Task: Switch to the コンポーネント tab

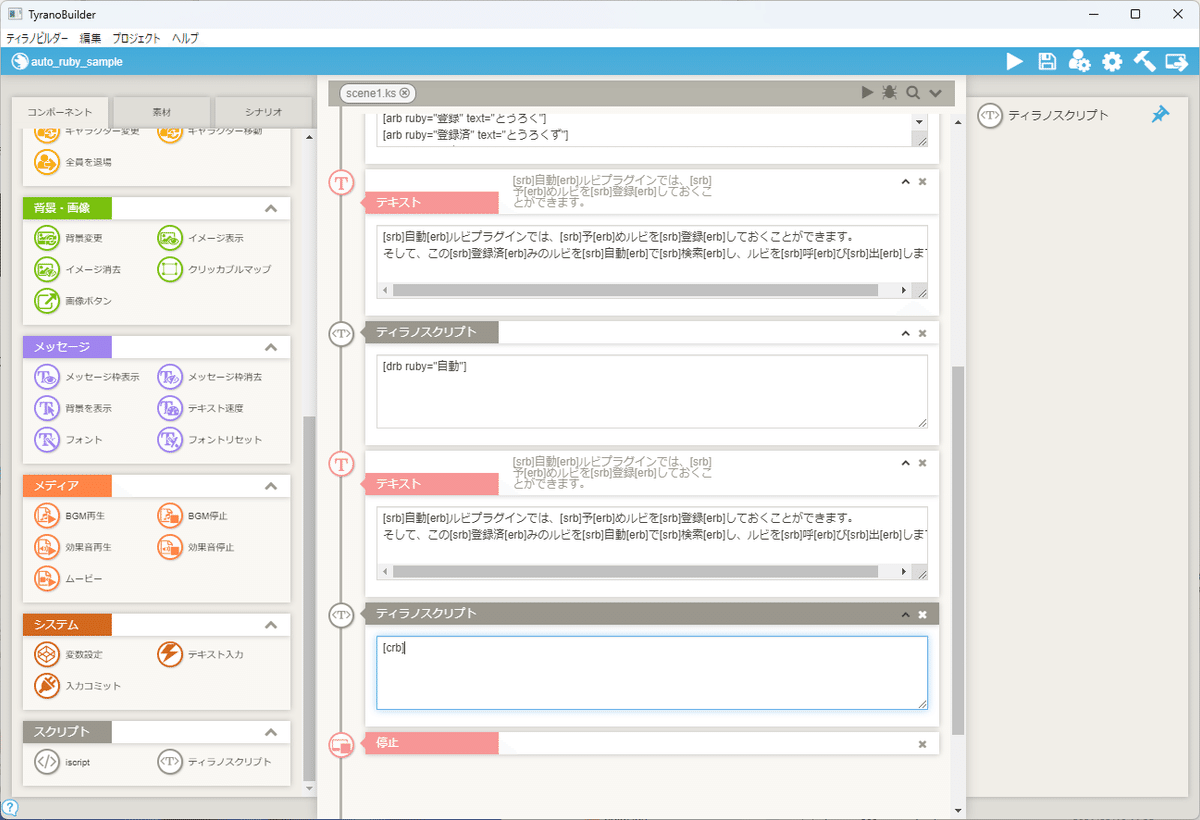Action: tap(60, 112)
